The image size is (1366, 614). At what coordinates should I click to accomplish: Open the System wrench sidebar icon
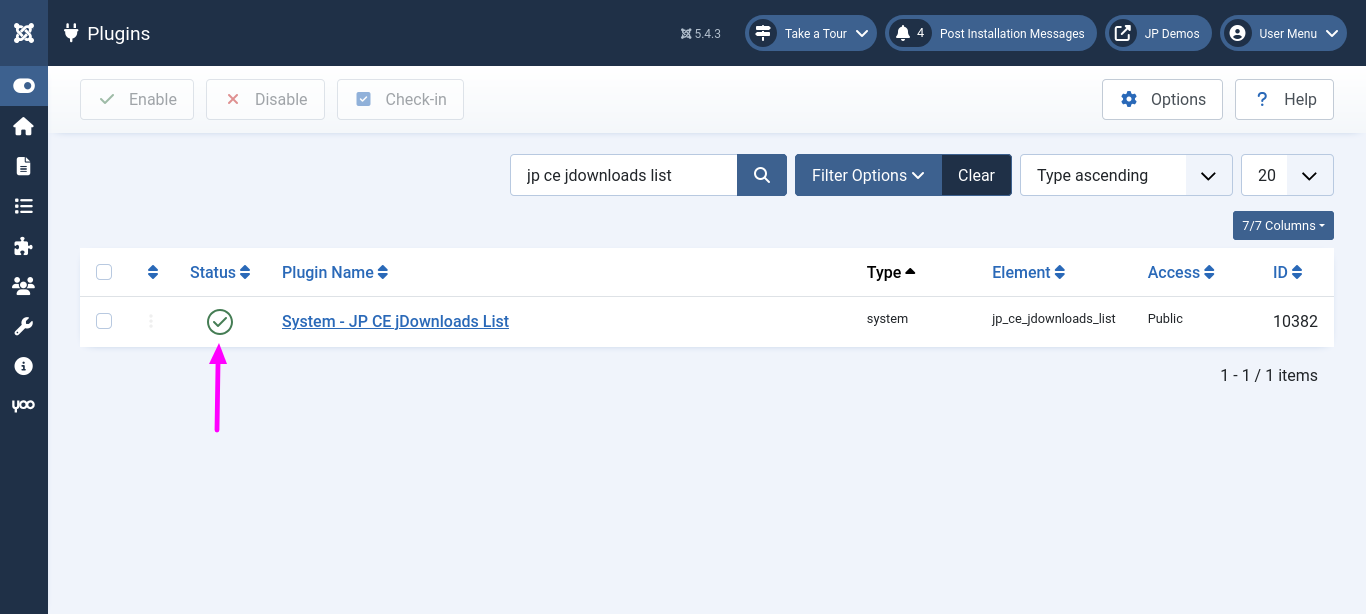click(x=24, y=326)
